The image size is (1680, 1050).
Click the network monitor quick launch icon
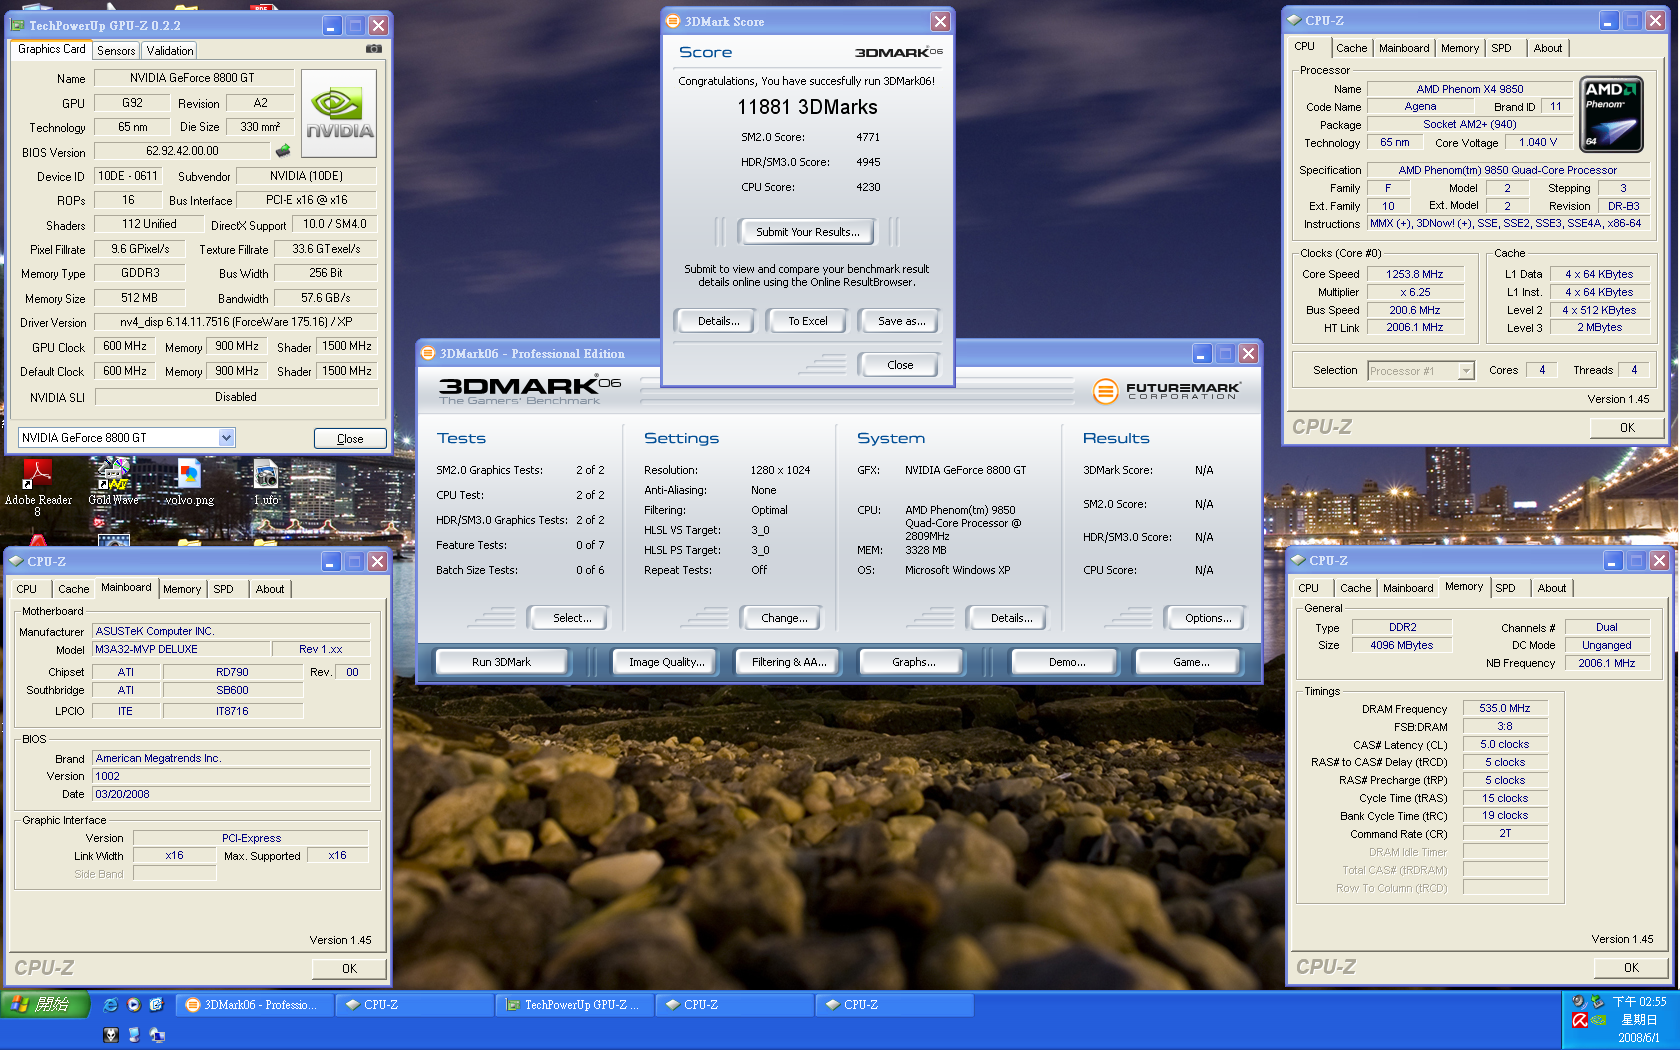[156, 1035]
